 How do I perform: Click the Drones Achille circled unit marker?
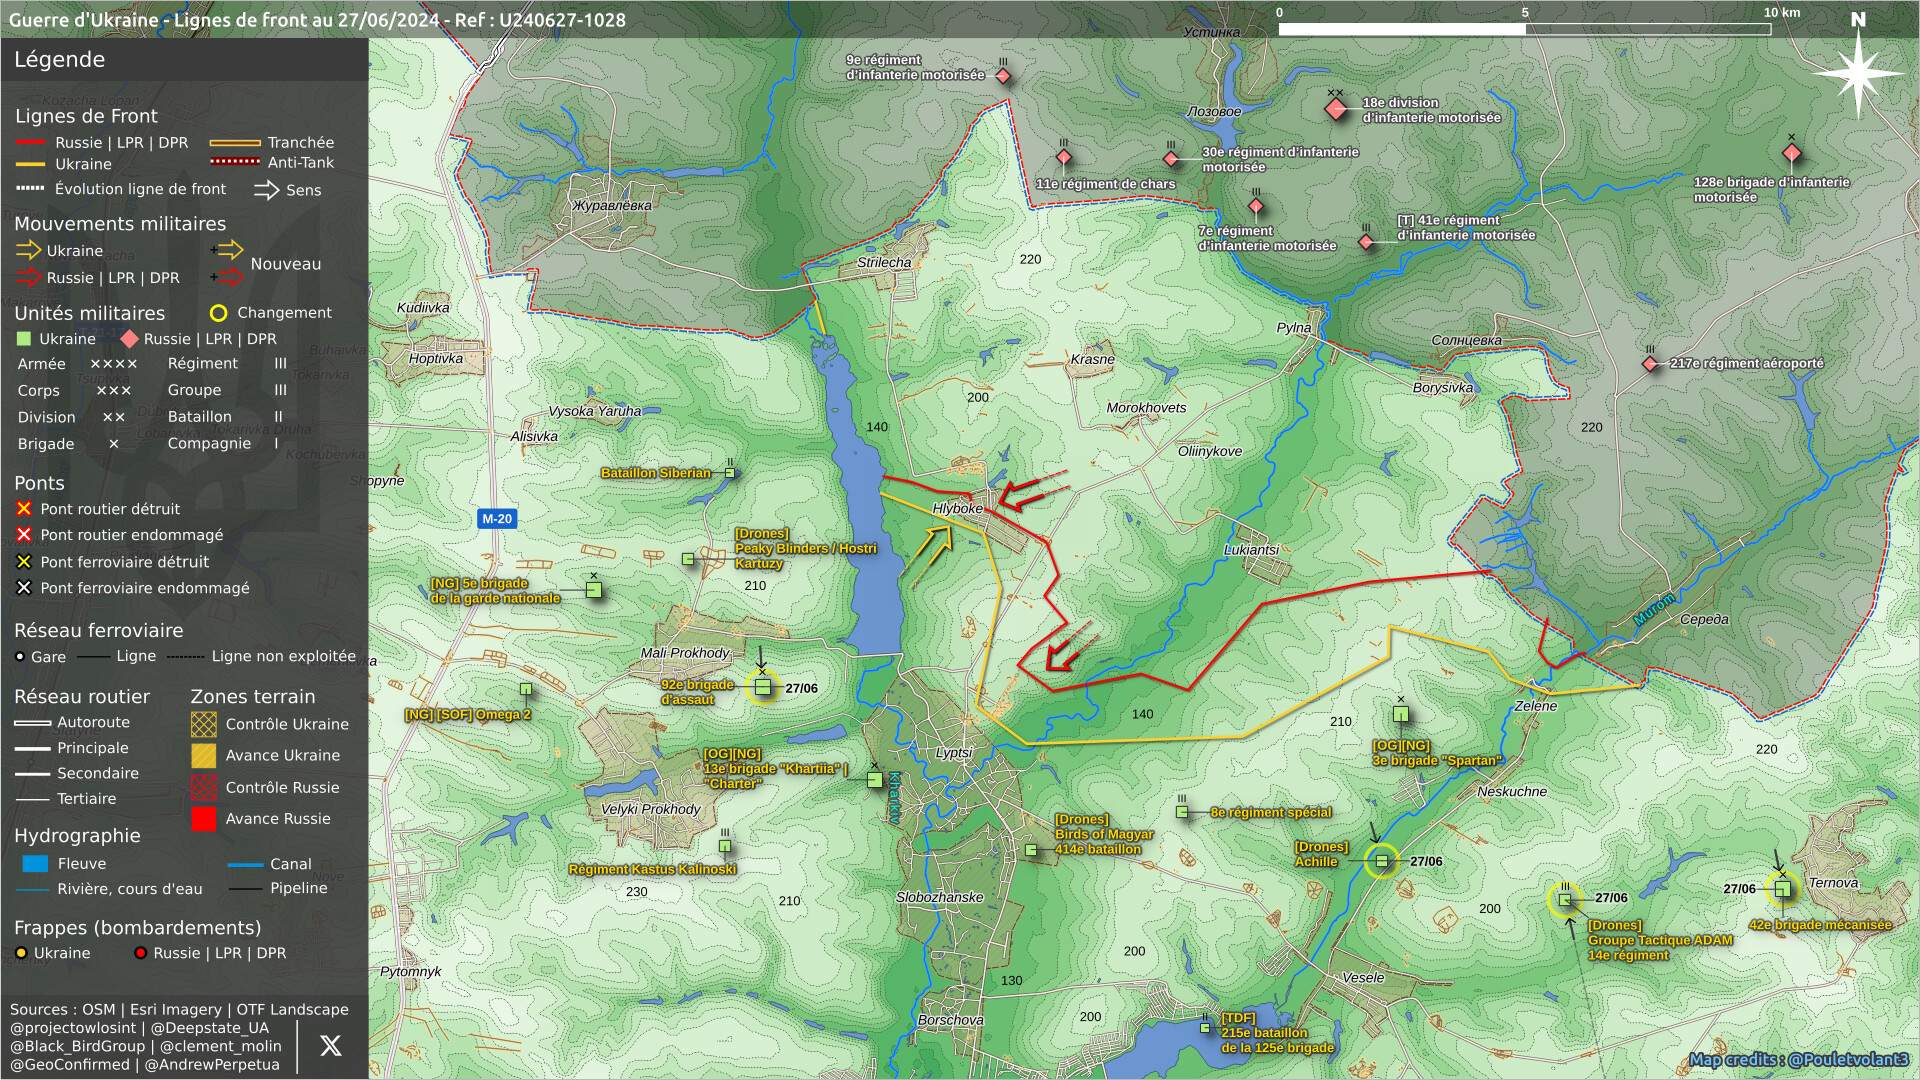click(1382, 861)
